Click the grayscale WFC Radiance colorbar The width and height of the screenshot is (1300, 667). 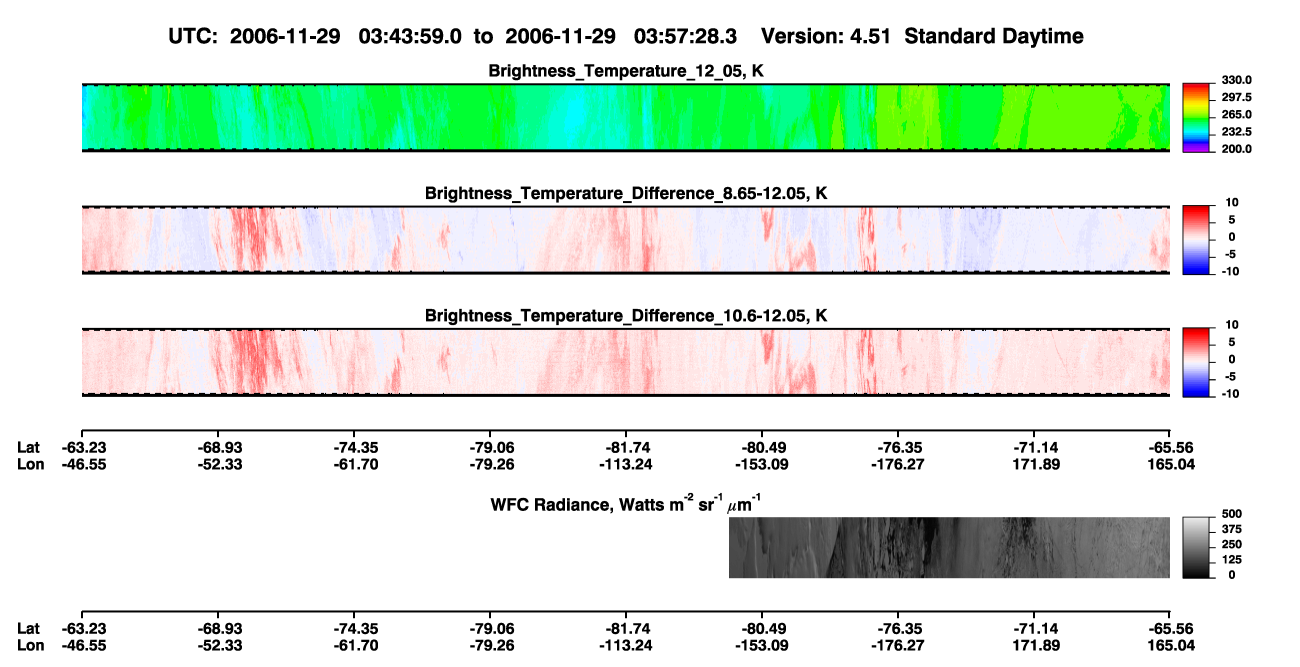[1196, 547]
